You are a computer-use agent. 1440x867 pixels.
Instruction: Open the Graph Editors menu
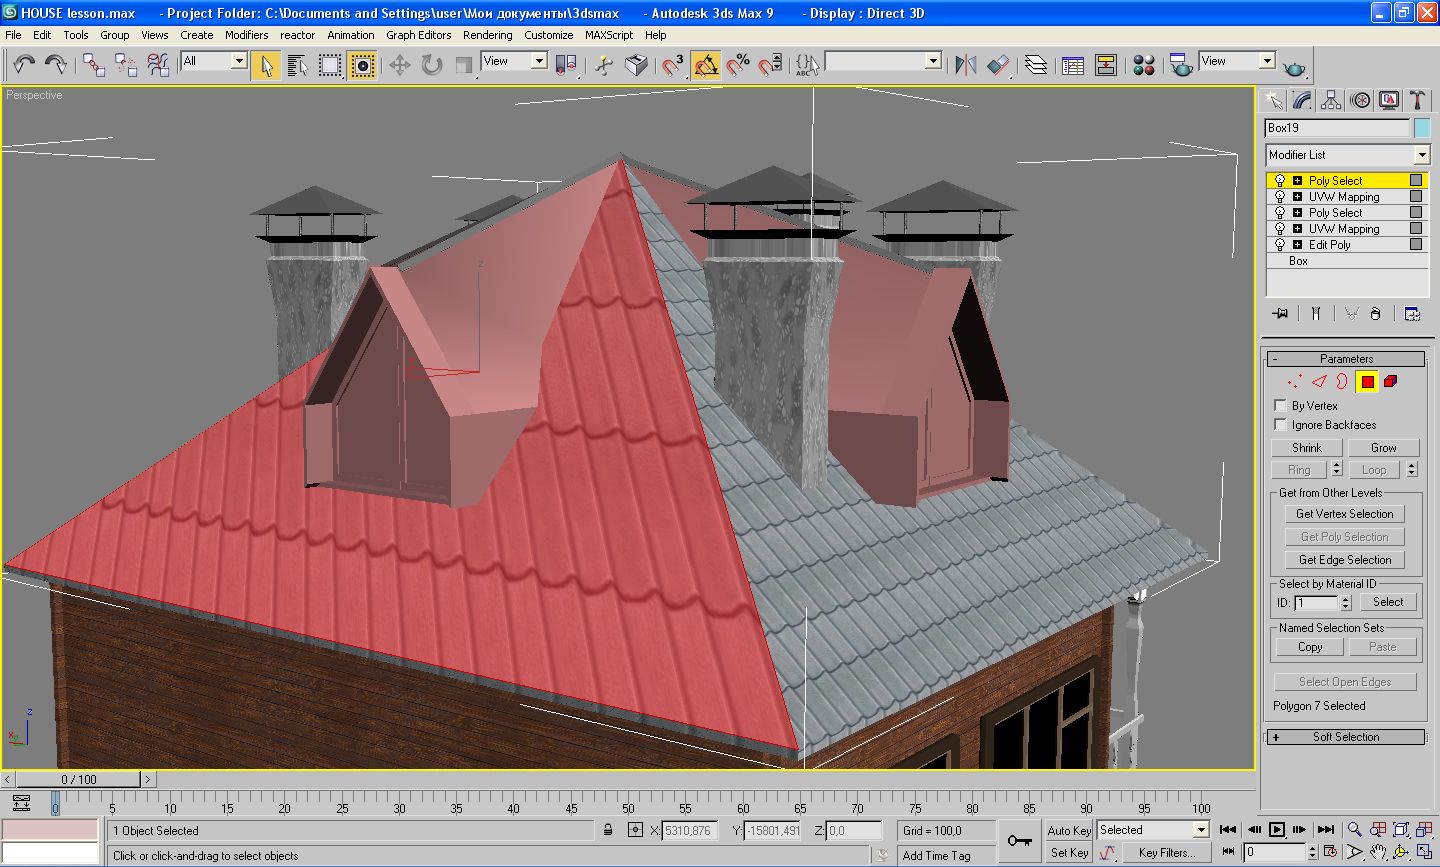point(419,35)
